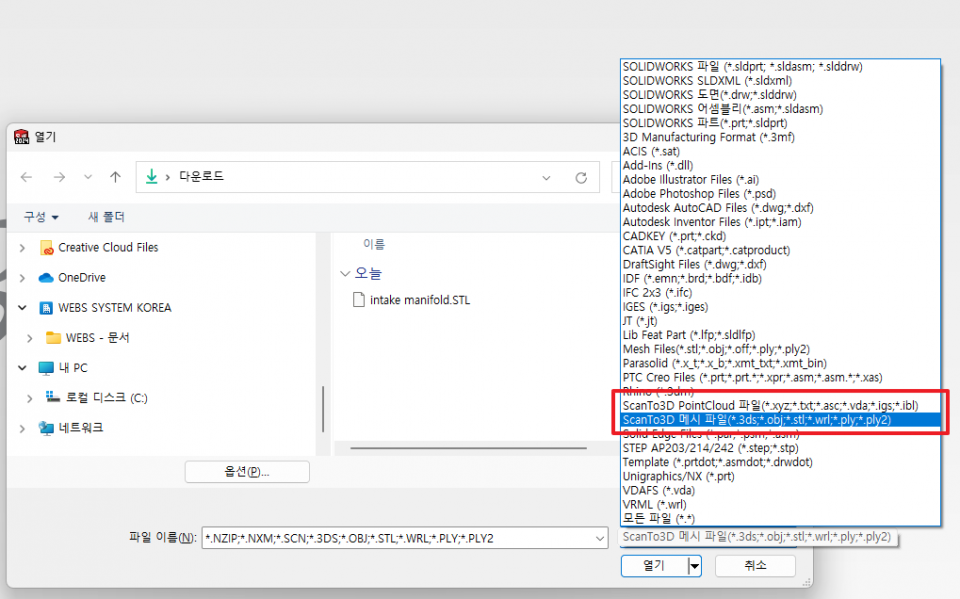Open the file name dropdown arrow

[x=600, y=538]
